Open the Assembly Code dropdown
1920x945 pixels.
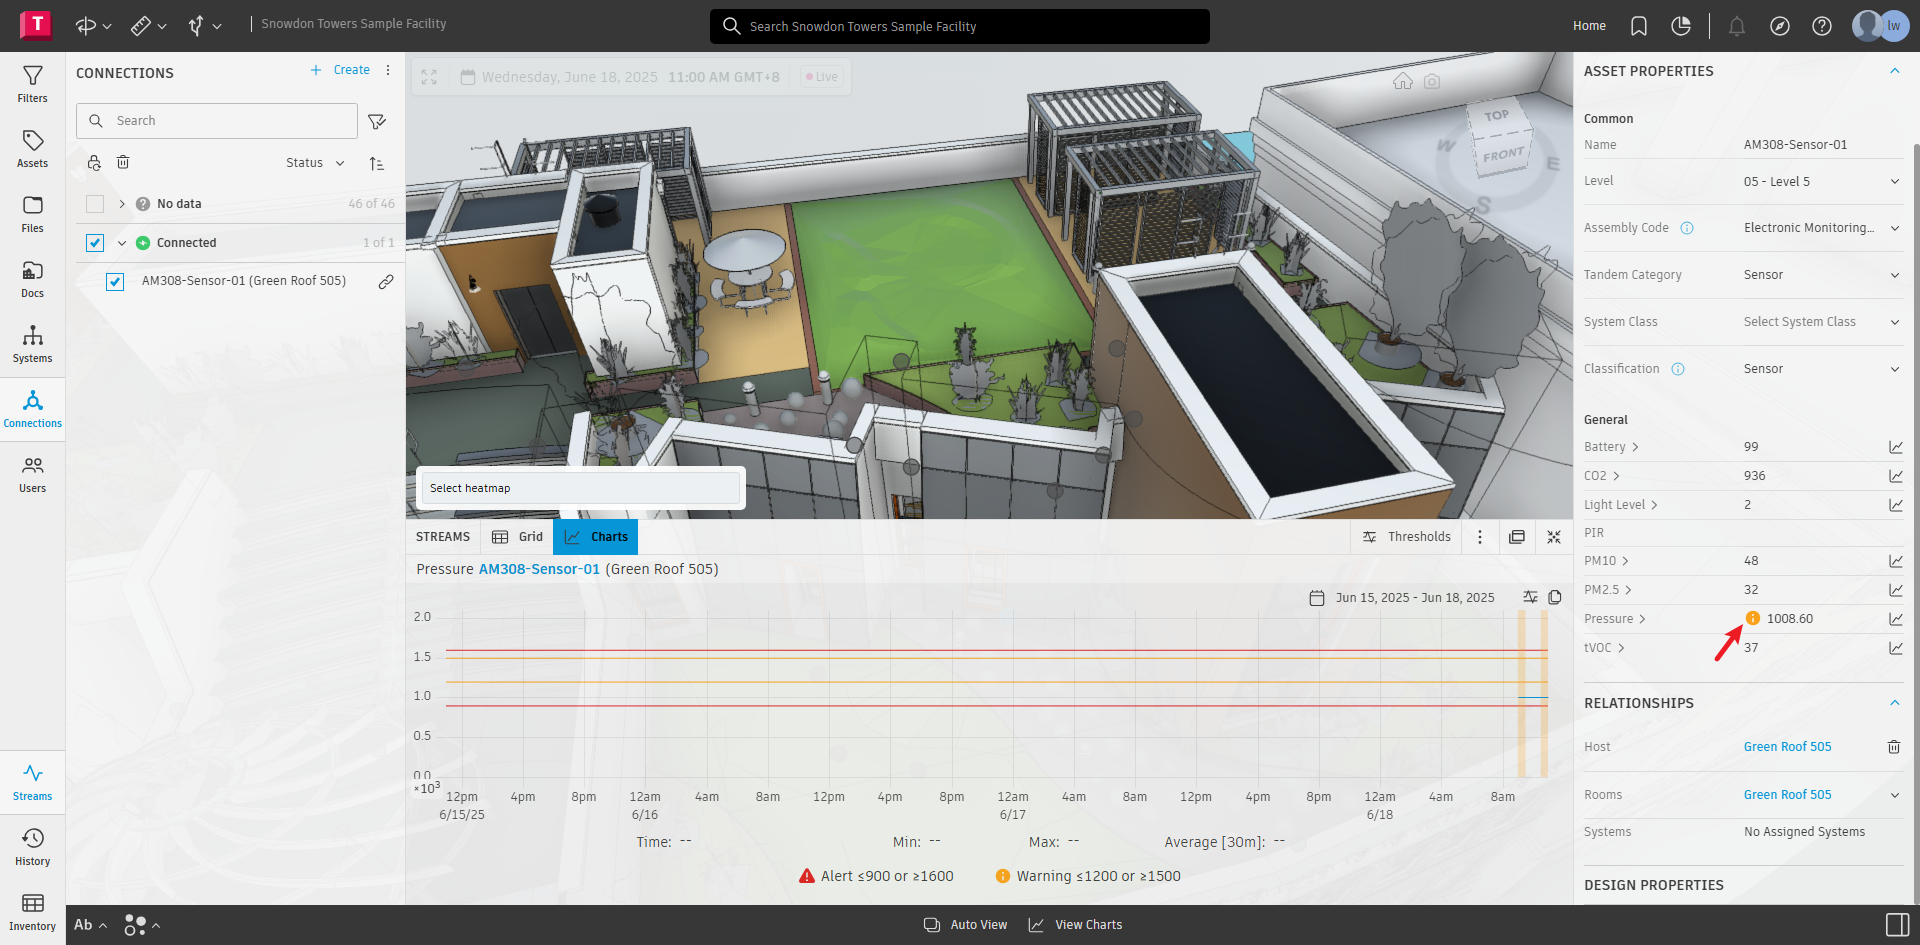point(1823,228)
